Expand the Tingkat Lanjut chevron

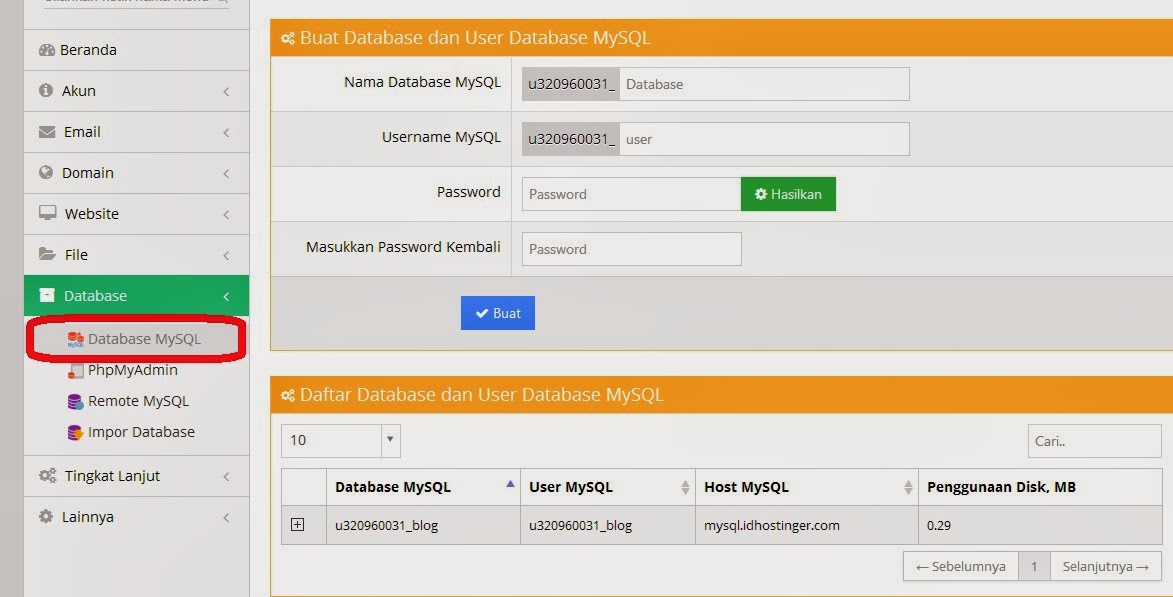pyautogui.click(x=226, y=477)
